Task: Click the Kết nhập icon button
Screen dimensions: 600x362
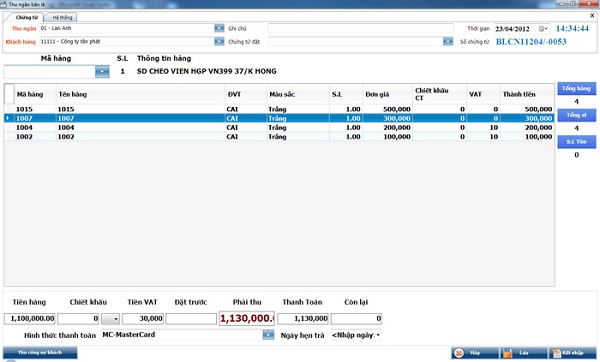Action: 572,353
